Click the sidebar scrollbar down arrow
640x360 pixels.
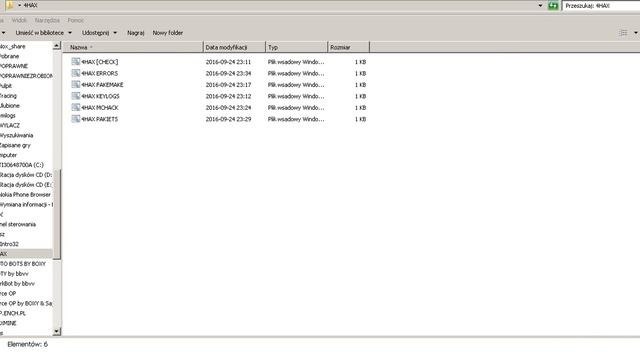57,331
